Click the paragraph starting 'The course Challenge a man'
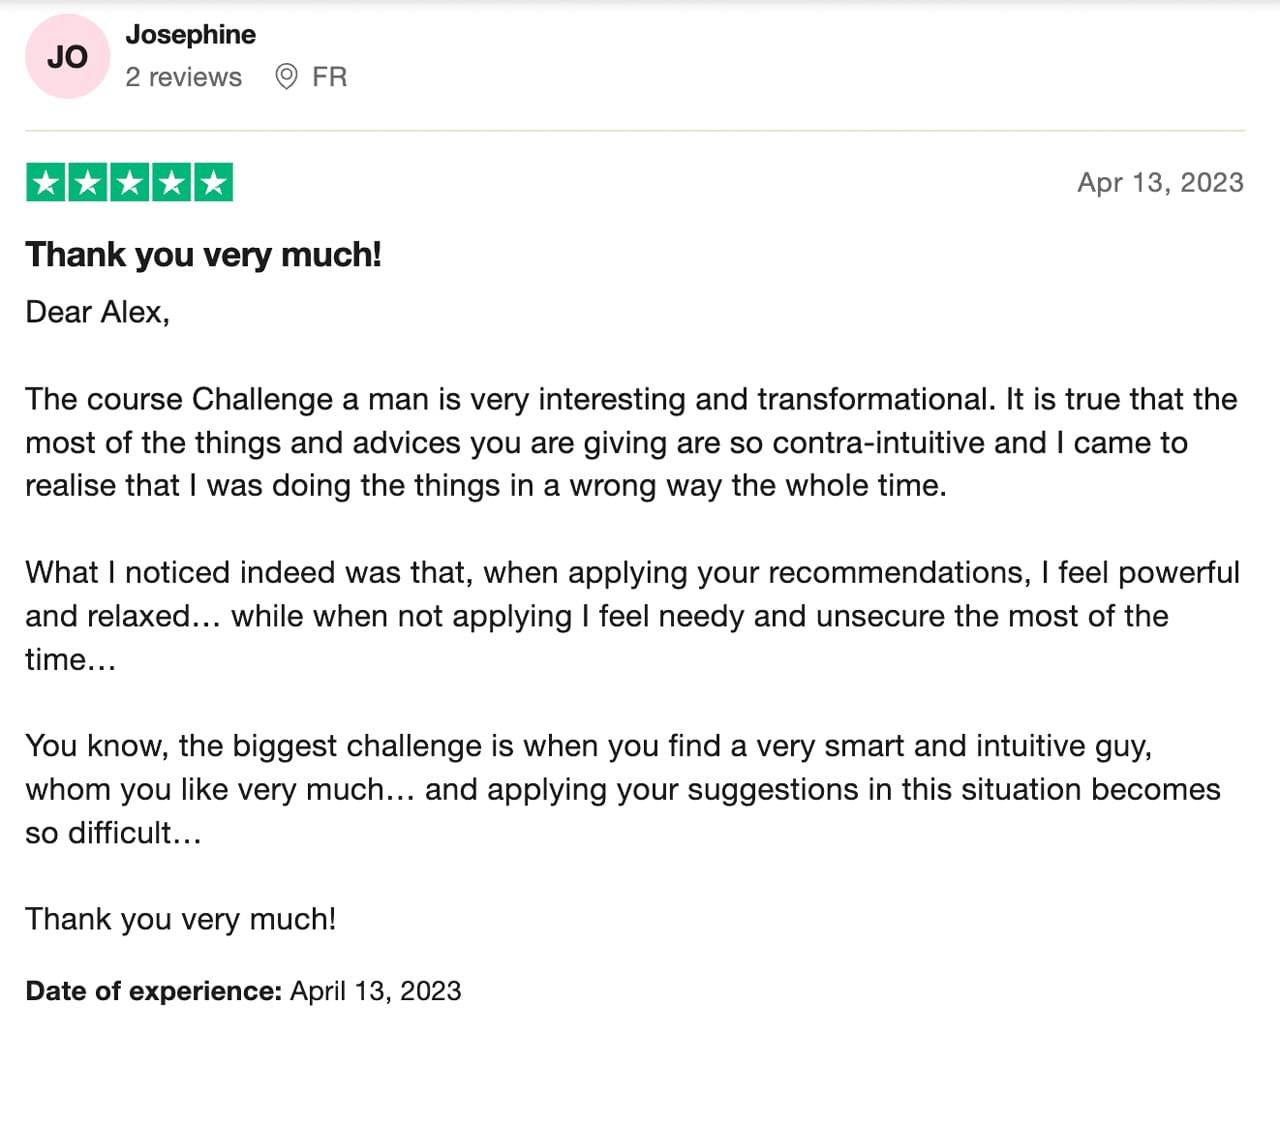This screenshot has width=1280, height=1127. tap(631, 442)
